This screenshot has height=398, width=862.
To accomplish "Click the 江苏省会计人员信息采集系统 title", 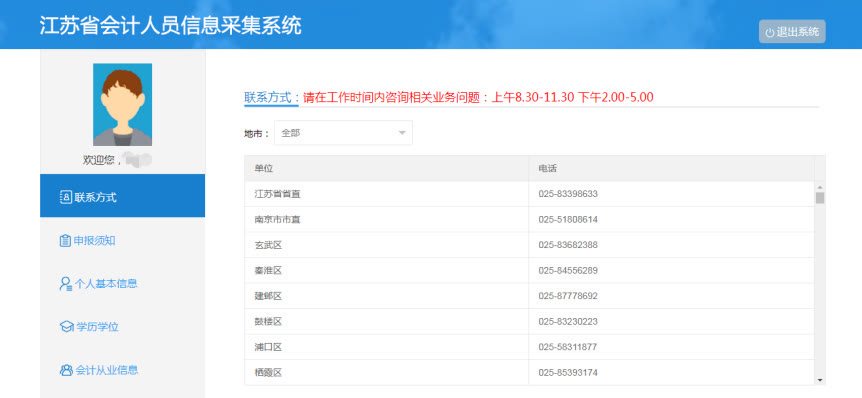I will [170, 26].
